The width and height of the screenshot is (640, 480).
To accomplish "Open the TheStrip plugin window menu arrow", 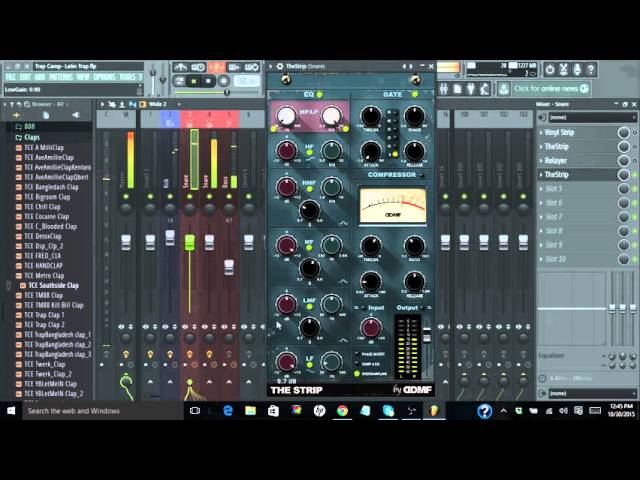I will click(x=271, y=66).
